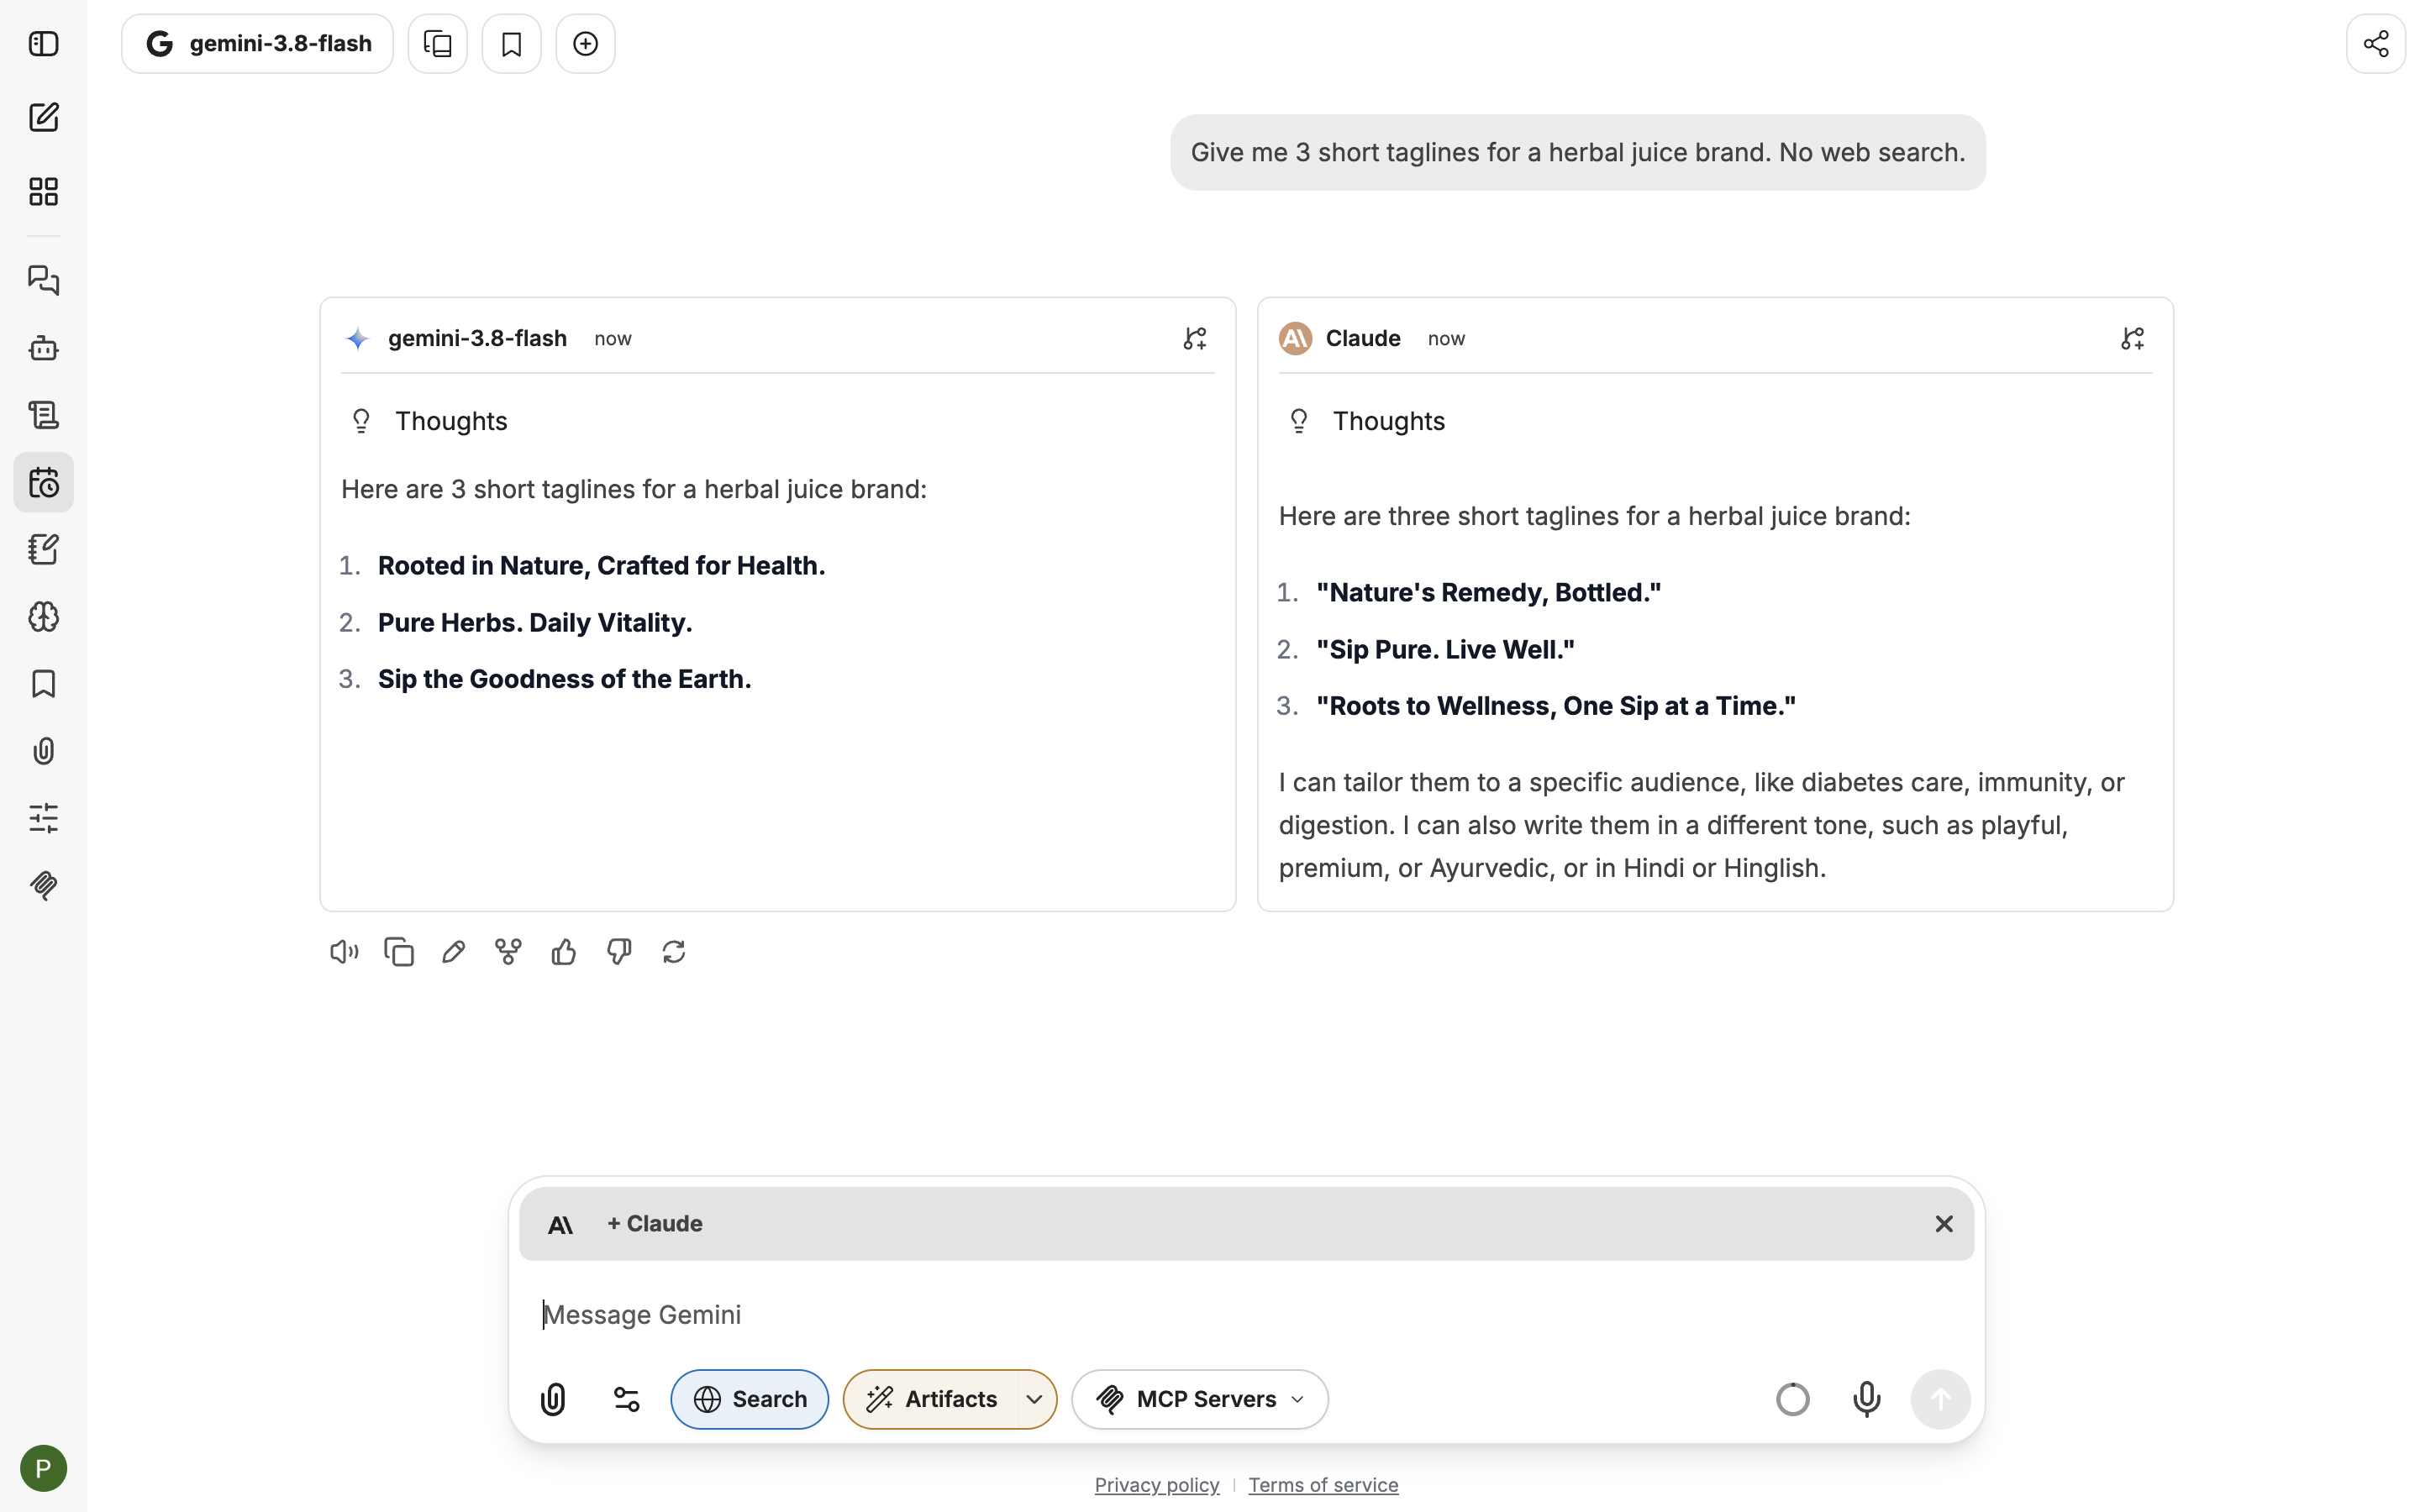Image resolution: width=2420 pixels, height=1512 pixels.
Task: Bookmark this conversation from the top bar
Action: [x=512, y=44]
